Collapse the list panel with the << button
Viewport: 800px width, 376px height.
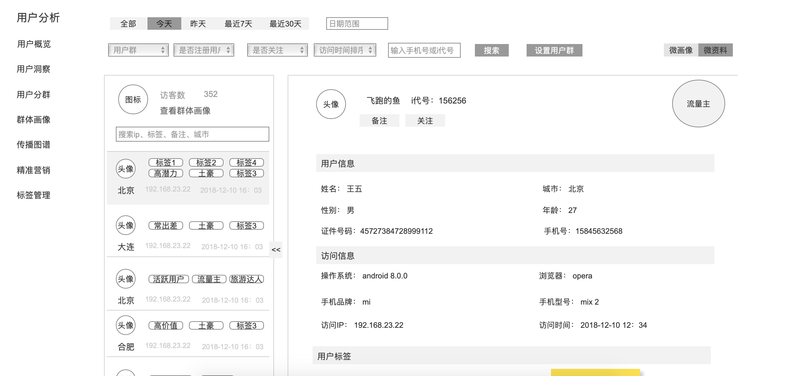[x=276, y=250]
